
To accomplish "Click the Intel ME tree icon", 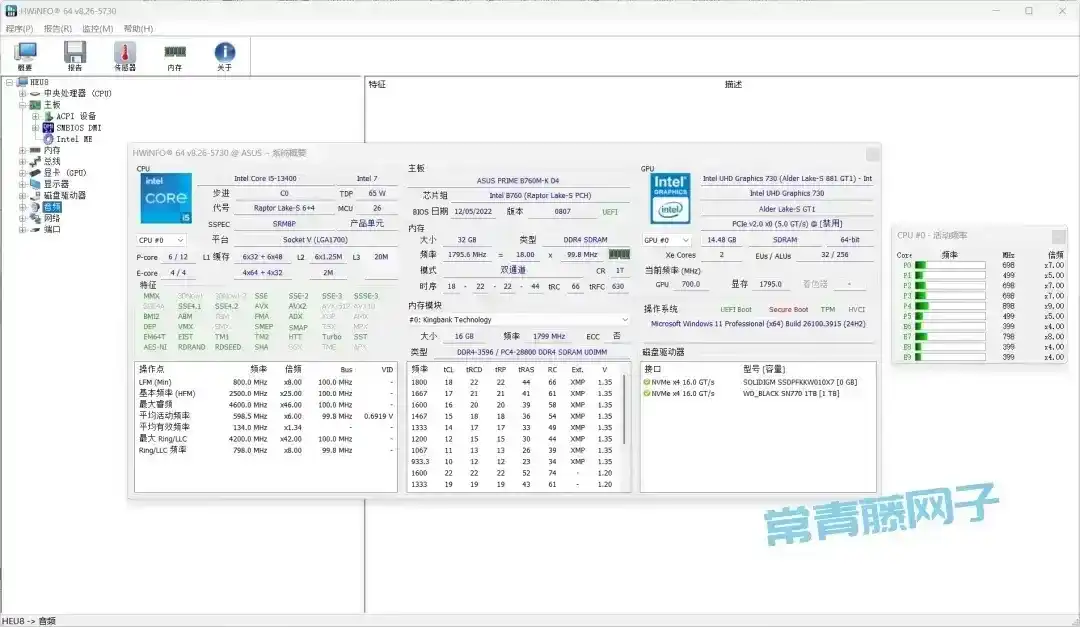I will (x=48, y=139).
